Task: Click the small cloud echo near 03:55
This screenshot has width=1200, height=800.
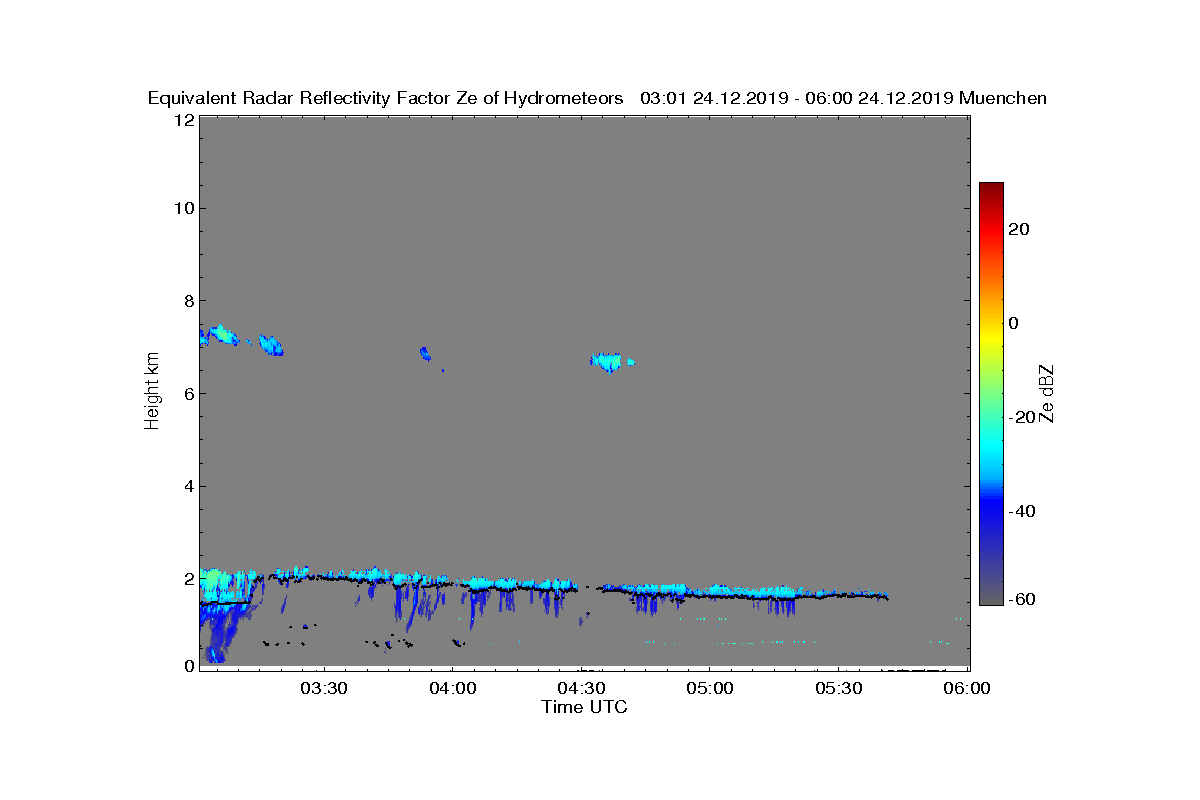Action: pos(425,353)
